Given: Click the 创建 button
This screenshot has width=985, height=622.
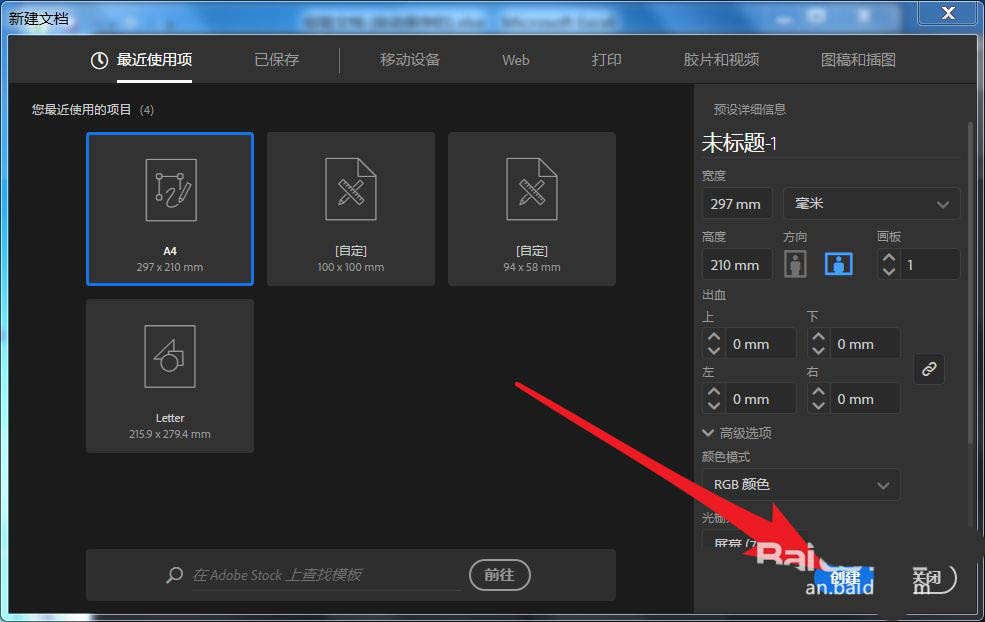Looking at the screenshot, I should click(x=843, y=578).
